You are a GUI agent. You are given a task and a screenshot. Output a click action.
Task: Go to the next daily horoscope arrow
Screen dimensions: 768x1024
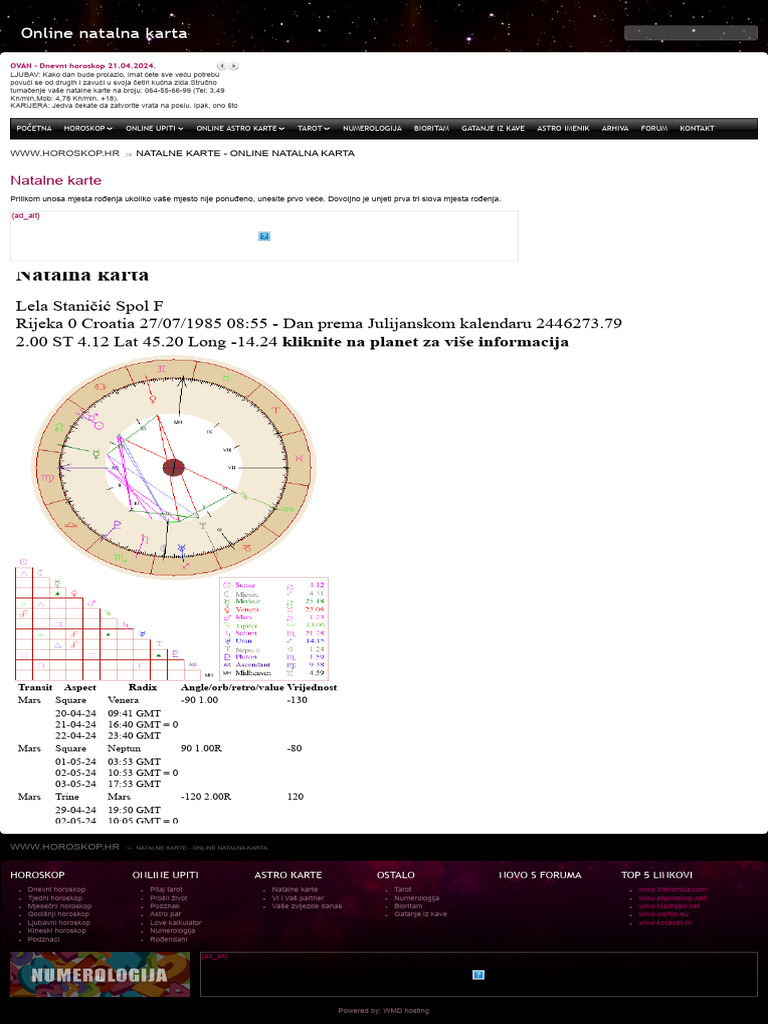[234, 66]
